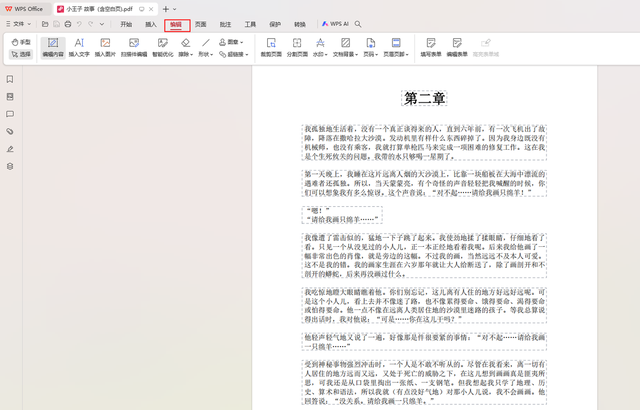Click the paragraph beginning 受到神秘事物强烈冲击时

424,383
